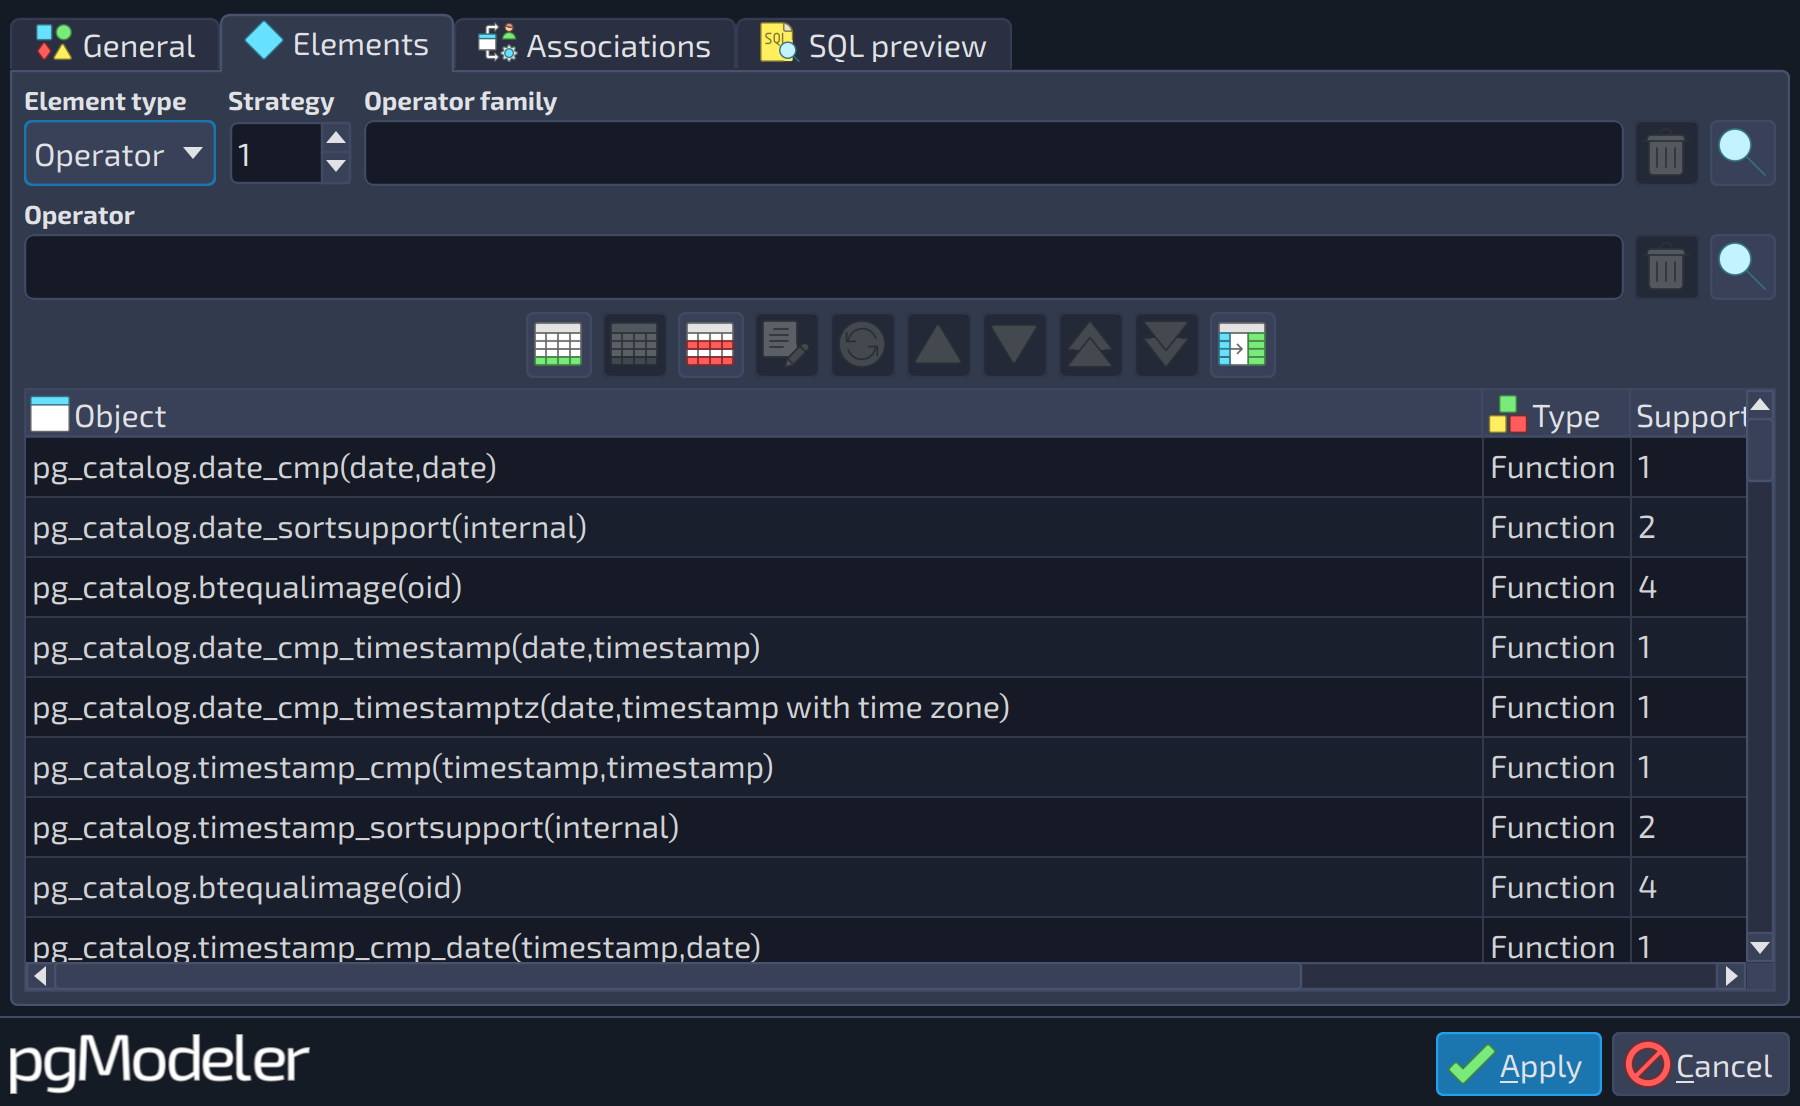Open the Associations tab
Viewport: 1800px width, 1106px height.
[x=594, y=45]
